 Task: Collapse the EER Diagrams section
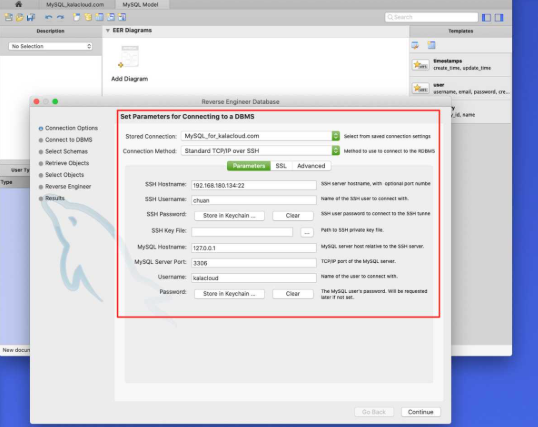coord(108,31)
